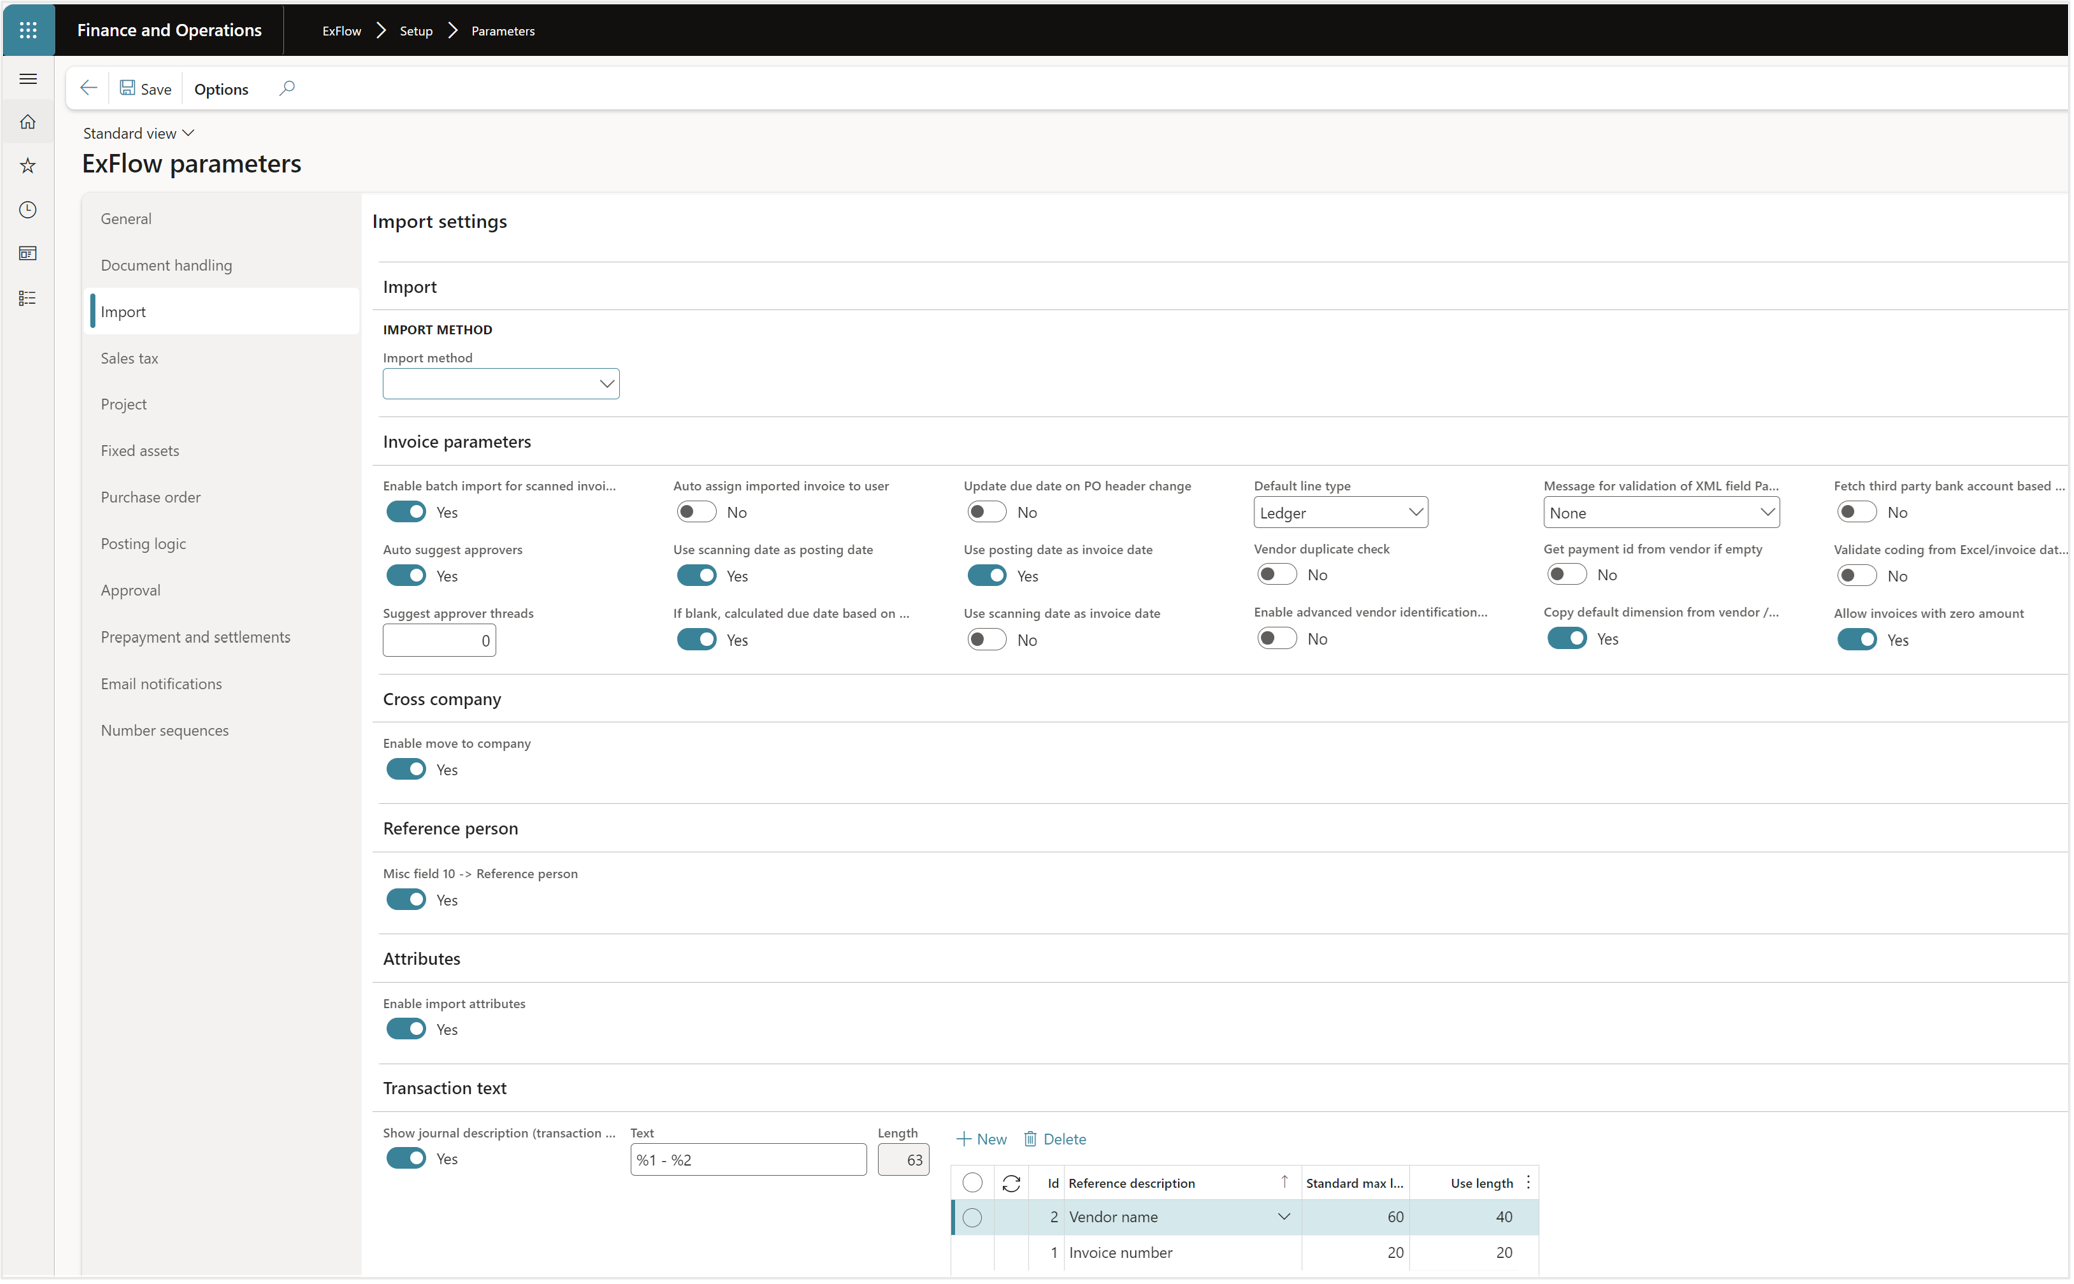This screenshot has height=1284, width=2074.
Task: Click grid refresh icon in header
Action: click(1011, 1183)
